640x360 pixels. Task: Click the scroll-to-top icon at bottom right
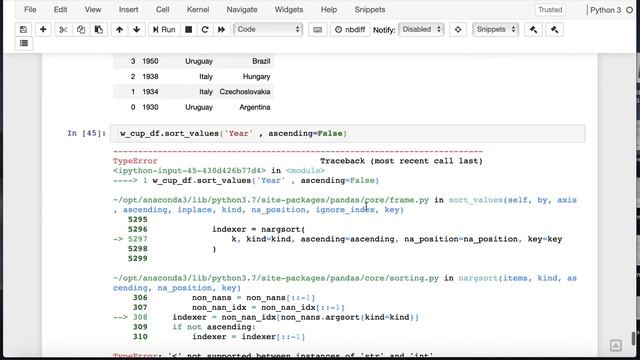click(616, 345)
